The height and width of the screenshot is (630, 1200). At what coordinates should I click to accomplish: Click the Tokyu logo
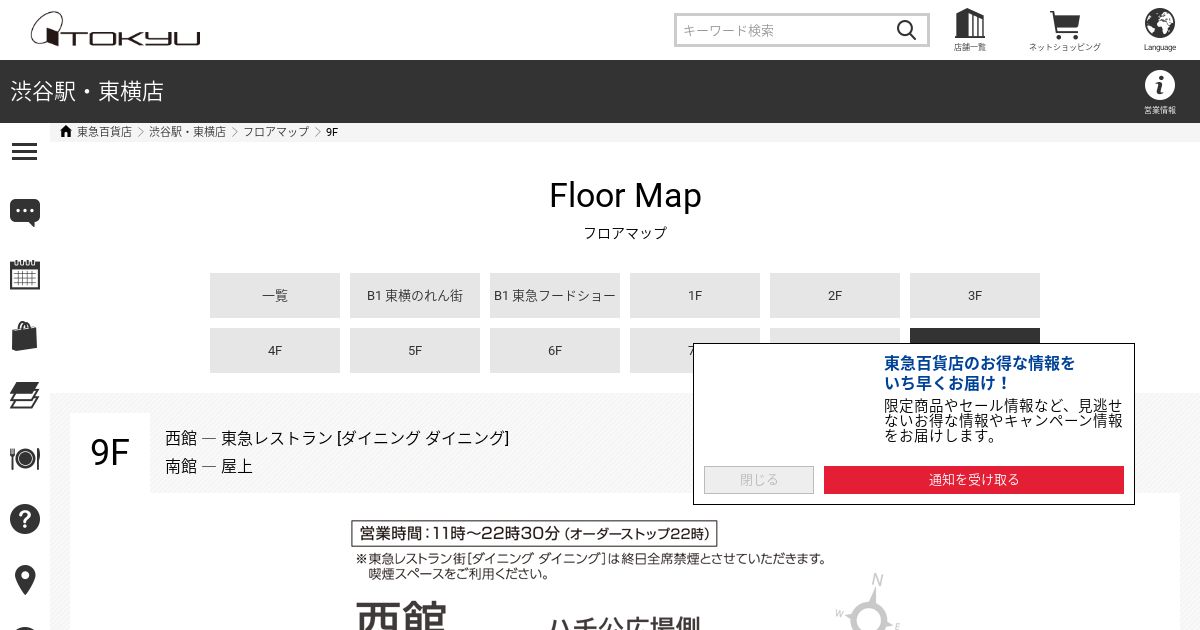115,30
